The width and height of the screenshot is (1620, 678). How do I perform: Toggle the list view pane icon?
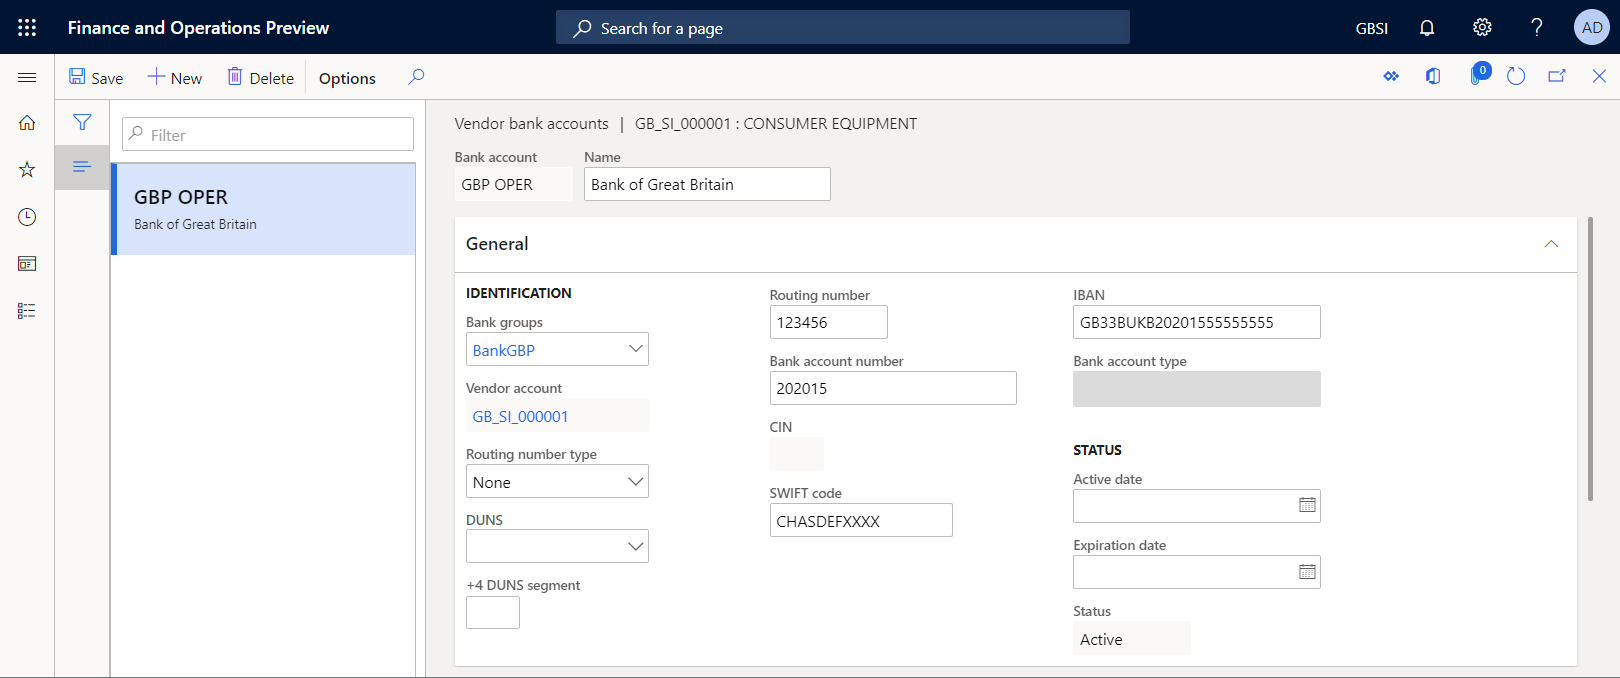[82, 166]
